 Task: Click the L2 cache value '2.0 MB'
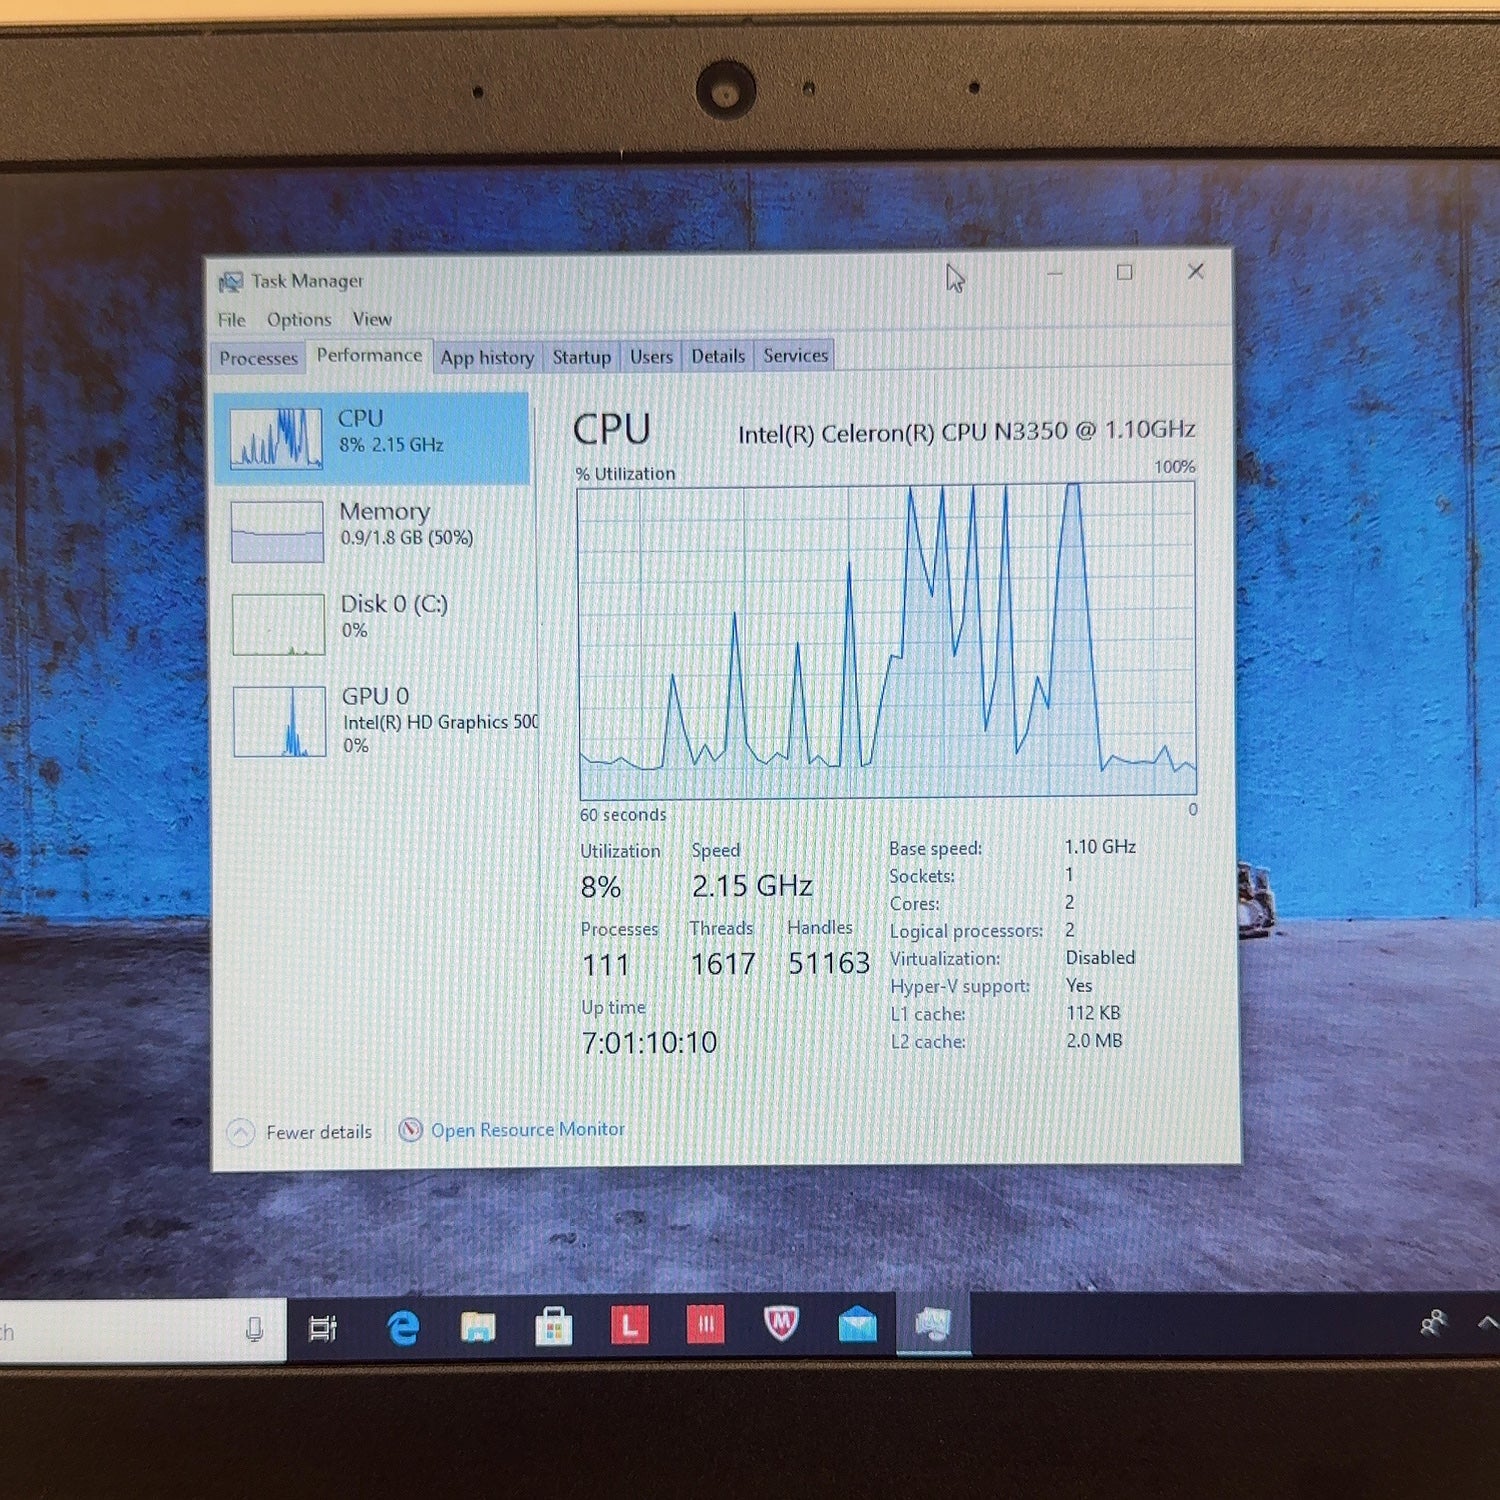[x=1094, y=1041]
